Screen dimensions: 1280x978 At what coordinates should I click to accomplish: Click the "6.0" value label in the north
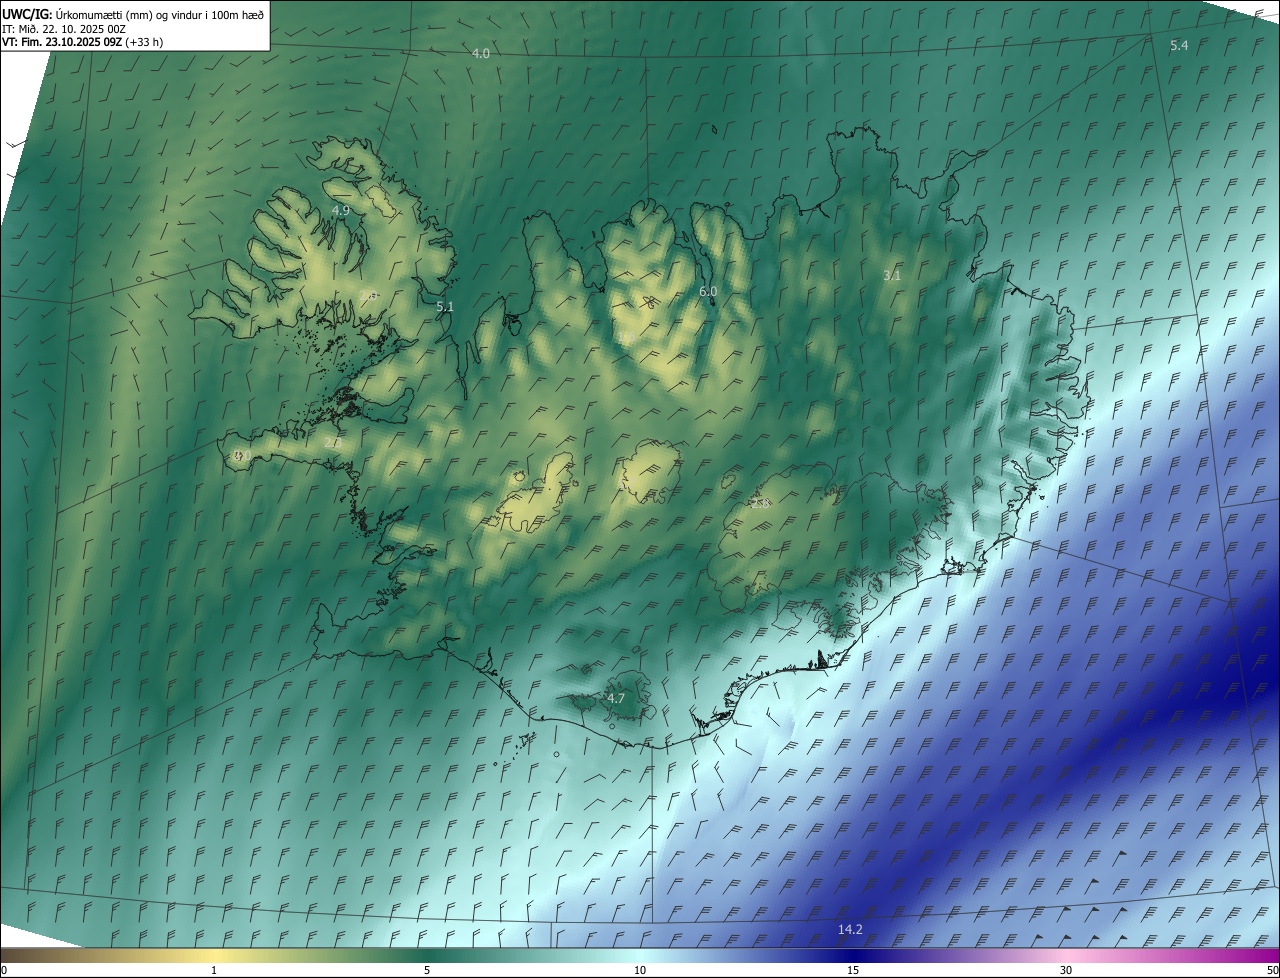click(708, 291)
